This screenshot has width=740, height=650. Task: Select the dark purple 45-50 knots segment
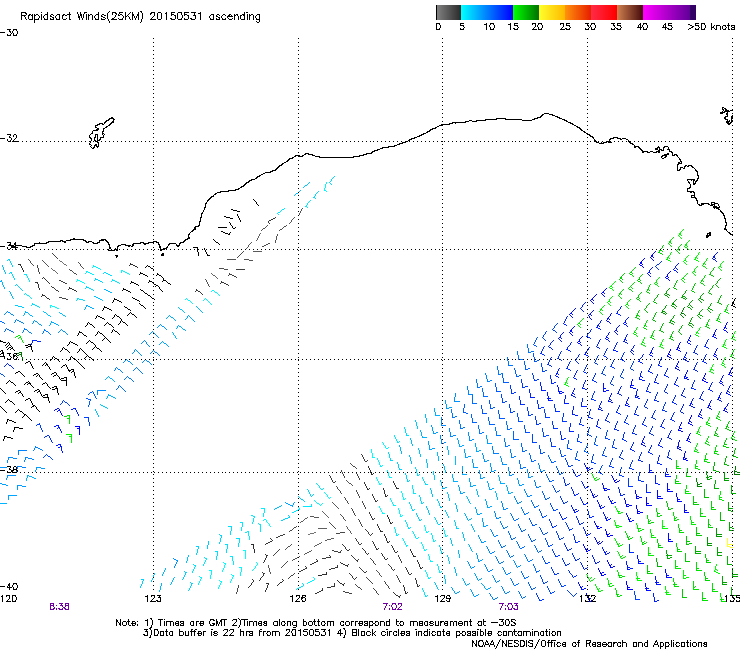[682, 12]
